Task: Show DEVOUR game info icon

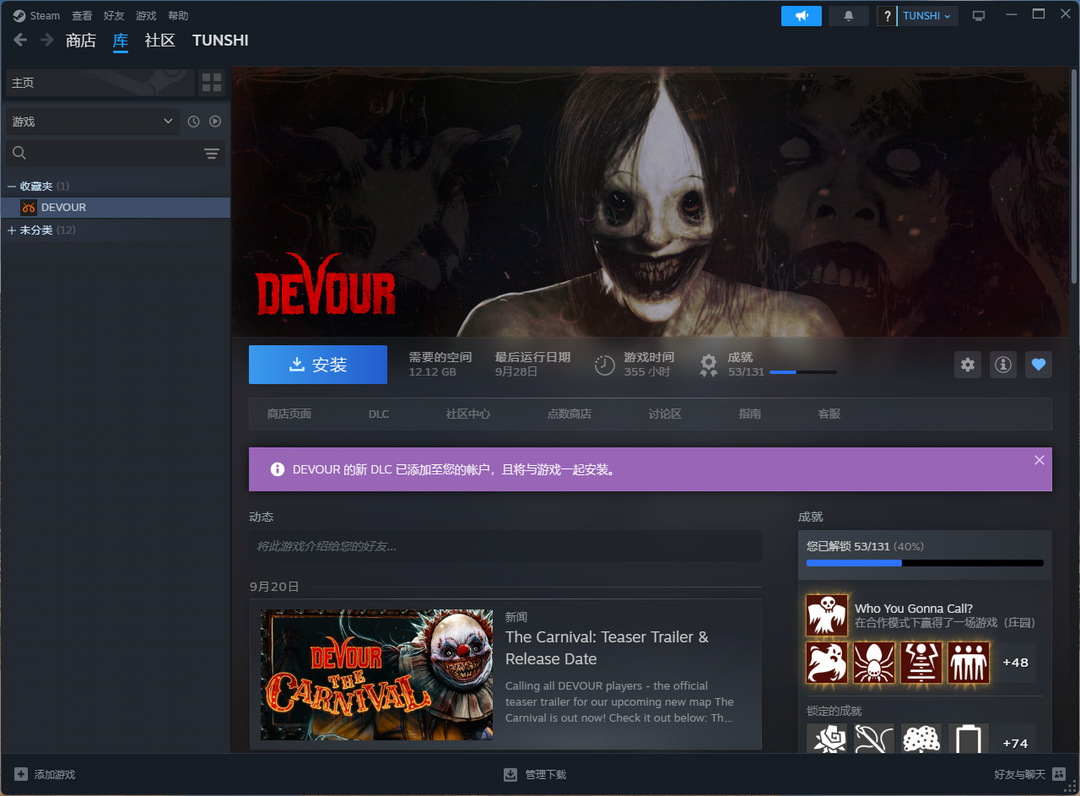Action: pos(1003,365)
